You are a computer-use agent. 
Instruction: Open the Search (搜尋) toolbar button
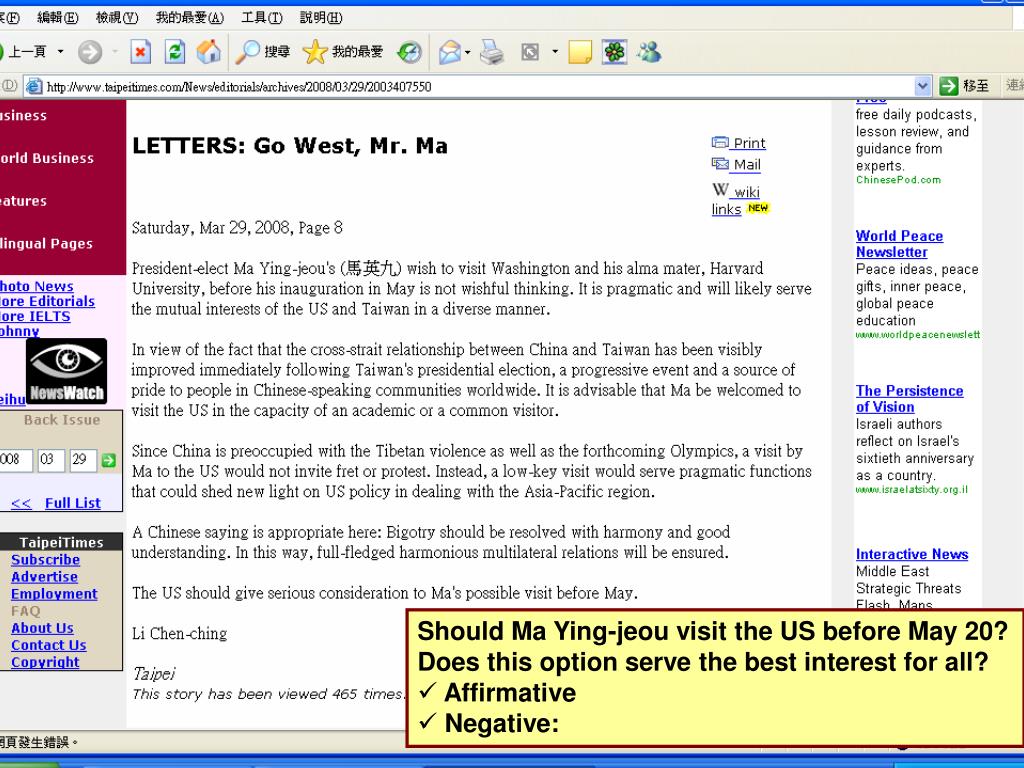[262, 52]
